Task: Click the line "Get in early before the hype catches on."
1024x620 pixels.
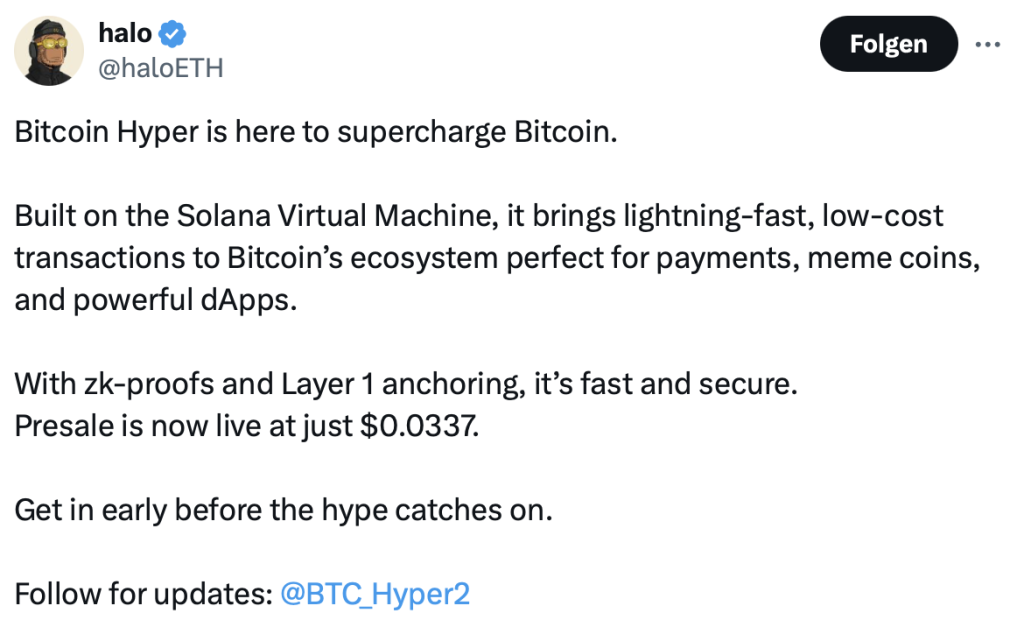Action: click(283, 511)
